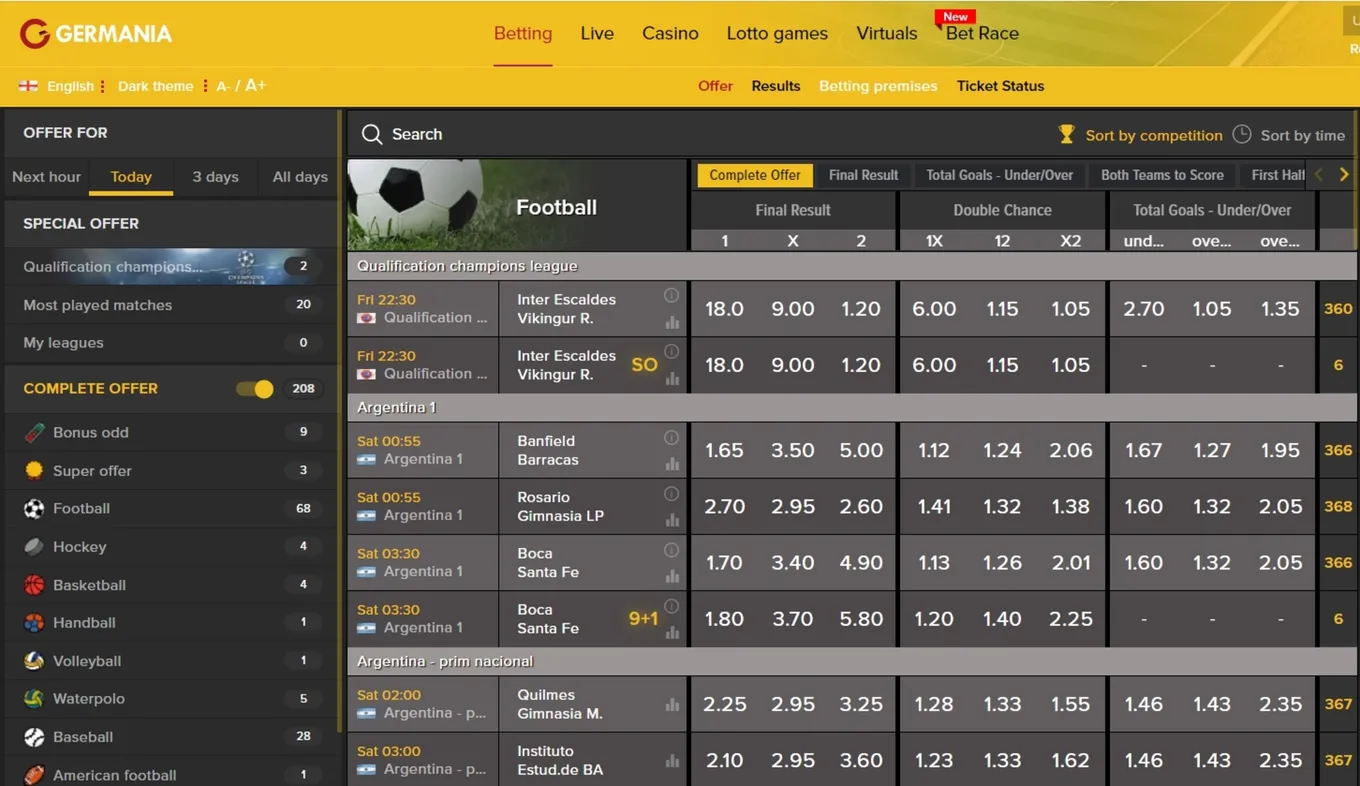Choose Handball icon in sidebar

pyautogui.click(x=34, y=622)
